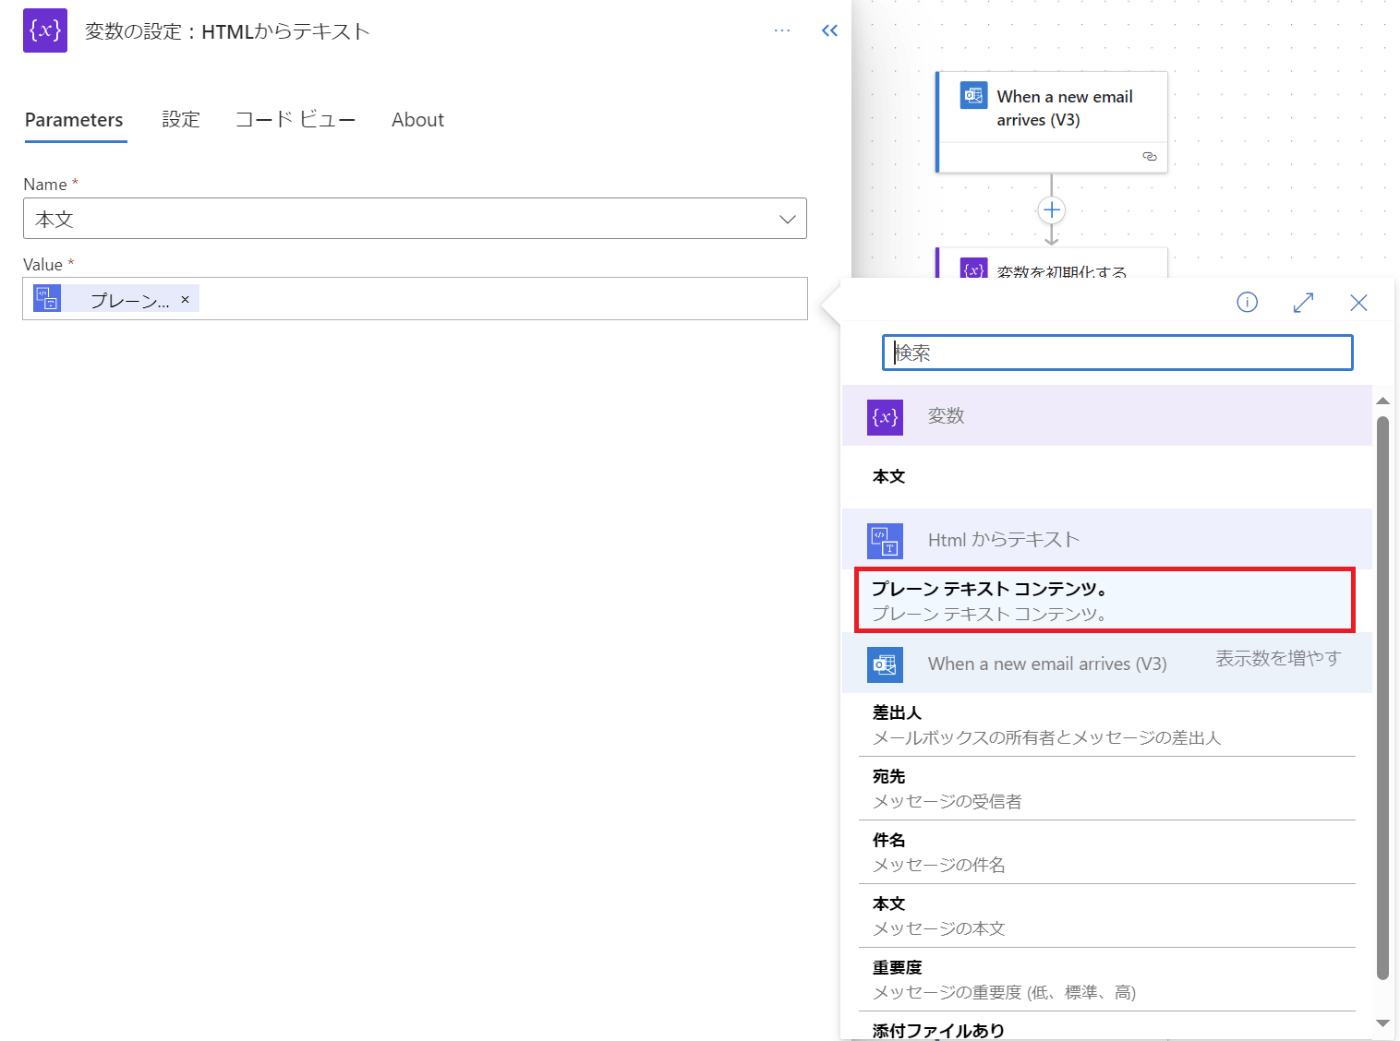The height and width of the screenshot is (1041, 1400).
Task: Switch to the コード ビュー tab
Action: click(x=295, y=119)
